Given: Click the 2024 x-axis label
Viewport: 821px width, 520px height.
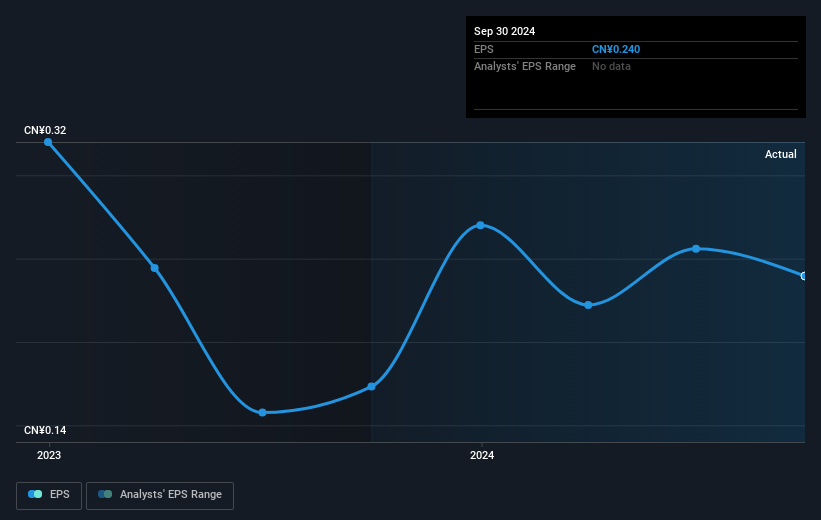Looking at the screenshot, I should tap(482, 455).
